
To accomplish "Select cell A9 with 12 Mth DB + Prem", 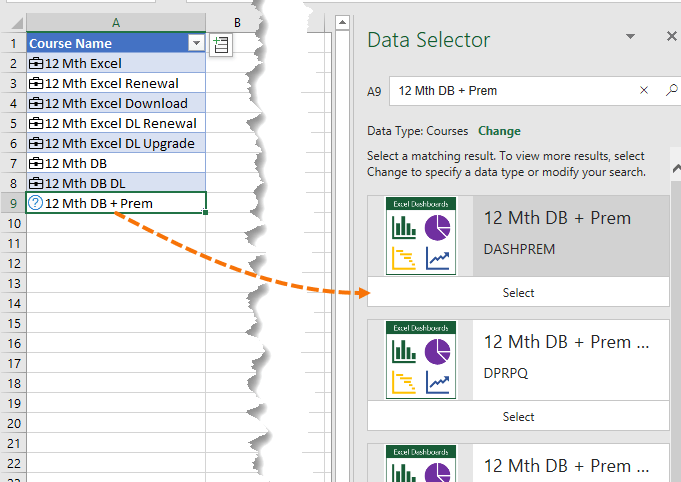I will pyautogui.click(x=116, y=203).
